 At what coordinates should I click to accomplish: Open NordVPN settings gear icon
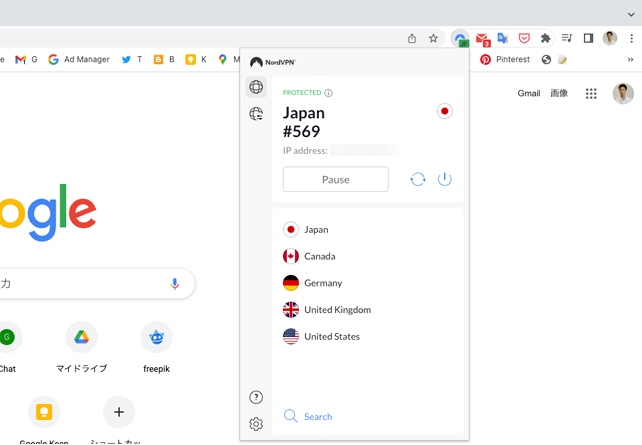(256, 424)
